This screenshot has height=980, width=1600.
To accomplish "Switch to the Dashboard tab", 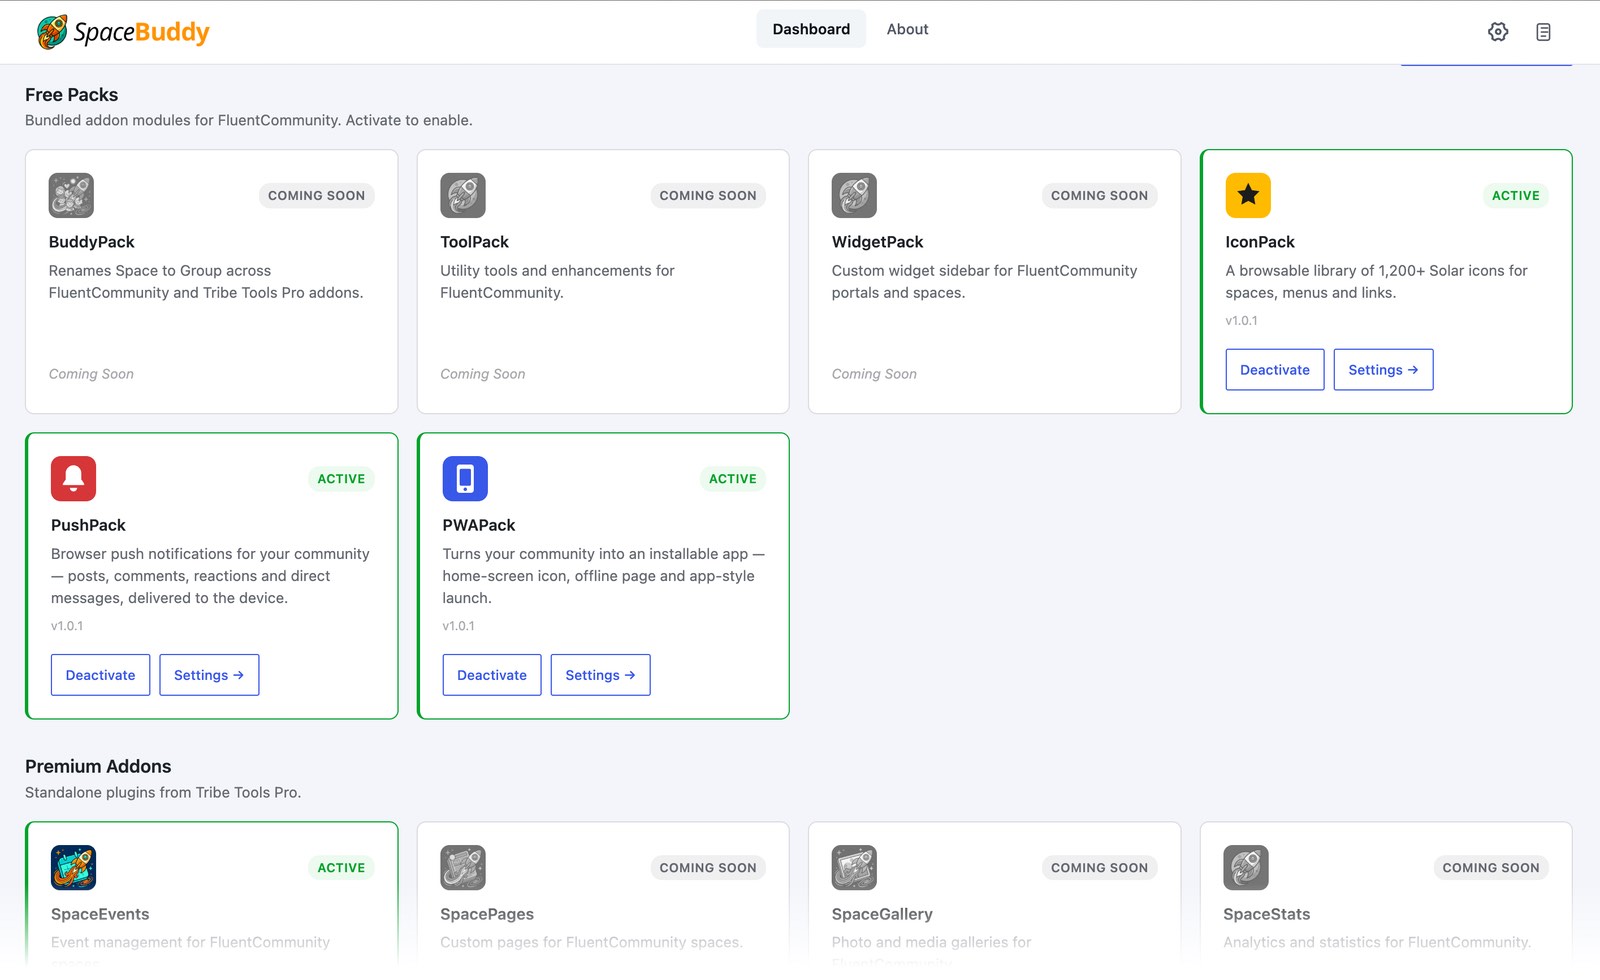I will pyautogui.click(x=811, y=29).
